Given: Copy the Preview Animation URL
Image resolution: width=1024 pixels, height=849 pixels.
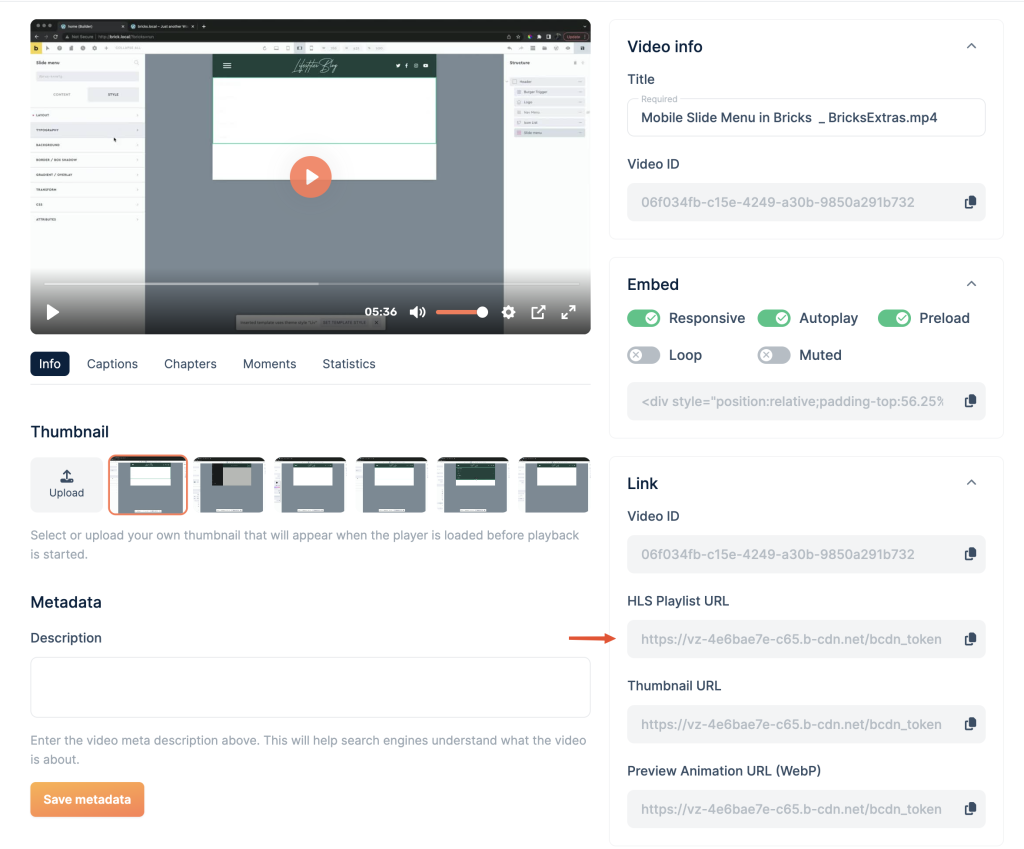Looking at the screenshot, I should pos(969,809).
